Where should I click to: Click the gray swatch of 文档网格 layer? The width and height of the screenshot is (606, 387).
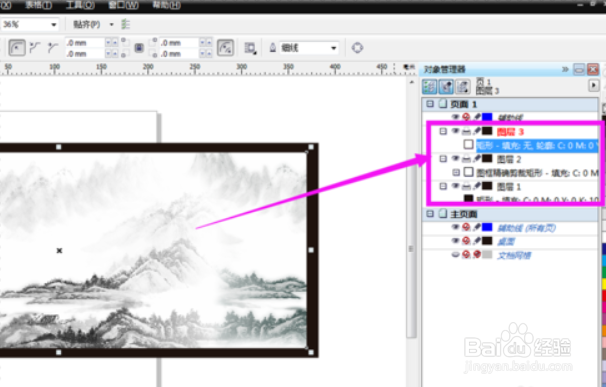point(487,255)
